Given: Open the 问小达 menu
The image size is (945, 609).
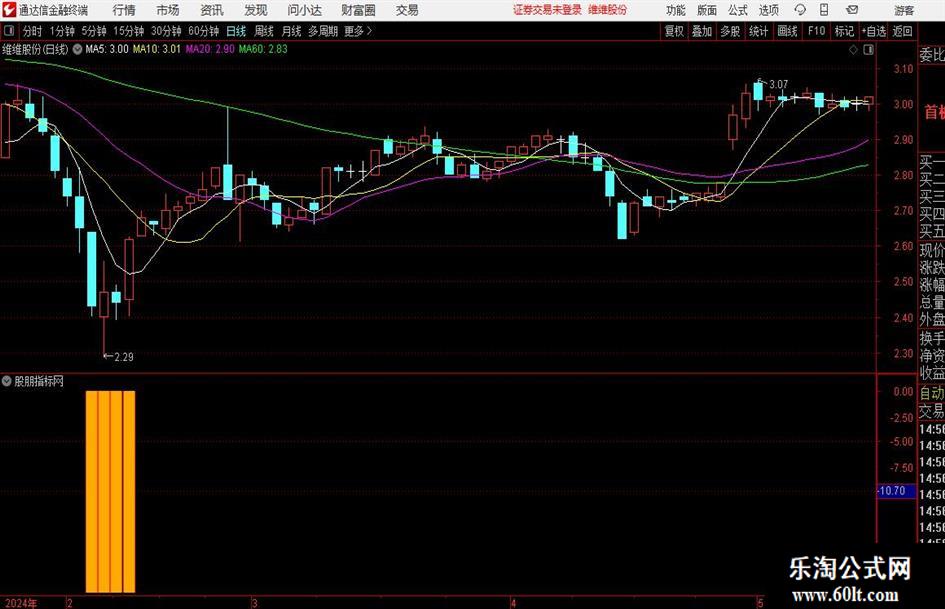Looking at the screenshot, I should pos(304,10).
